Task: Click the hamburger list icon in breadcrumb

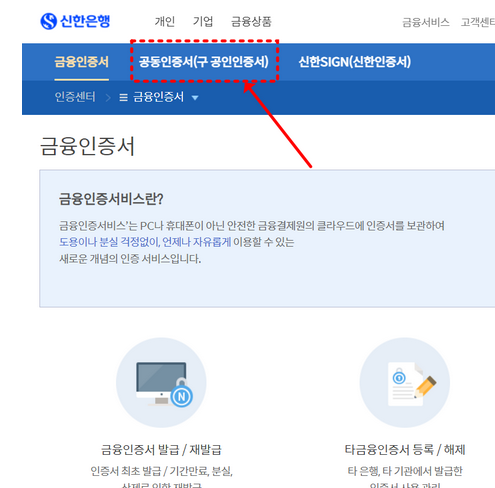Action: coord(123,97)
